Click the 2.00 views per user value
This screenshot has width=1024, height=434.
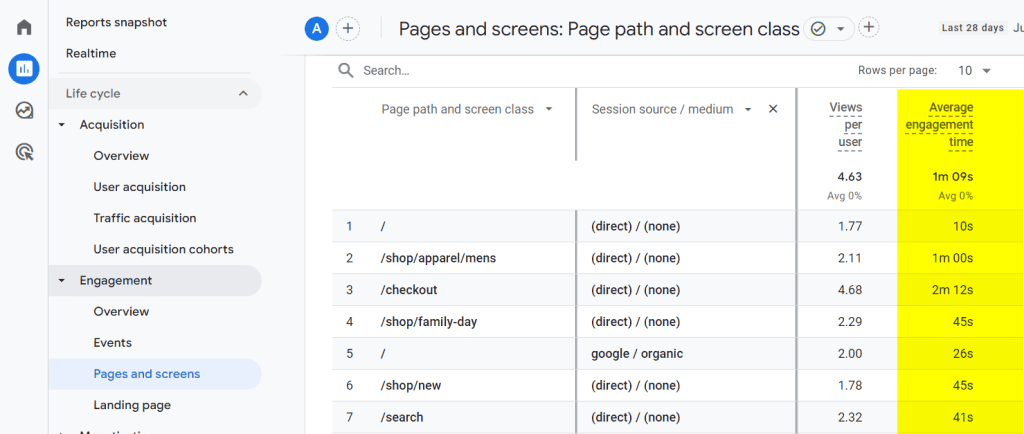pyautogui.click(x=850, y=354)
